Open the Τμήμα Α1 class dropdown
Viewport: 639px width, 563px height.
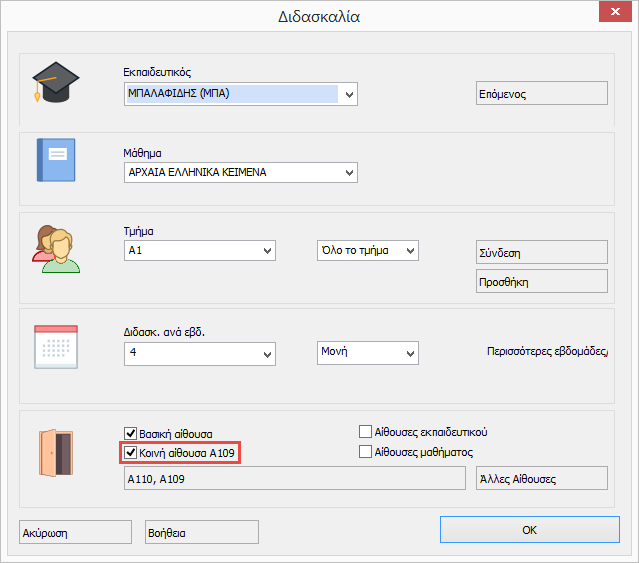(266, 250)
